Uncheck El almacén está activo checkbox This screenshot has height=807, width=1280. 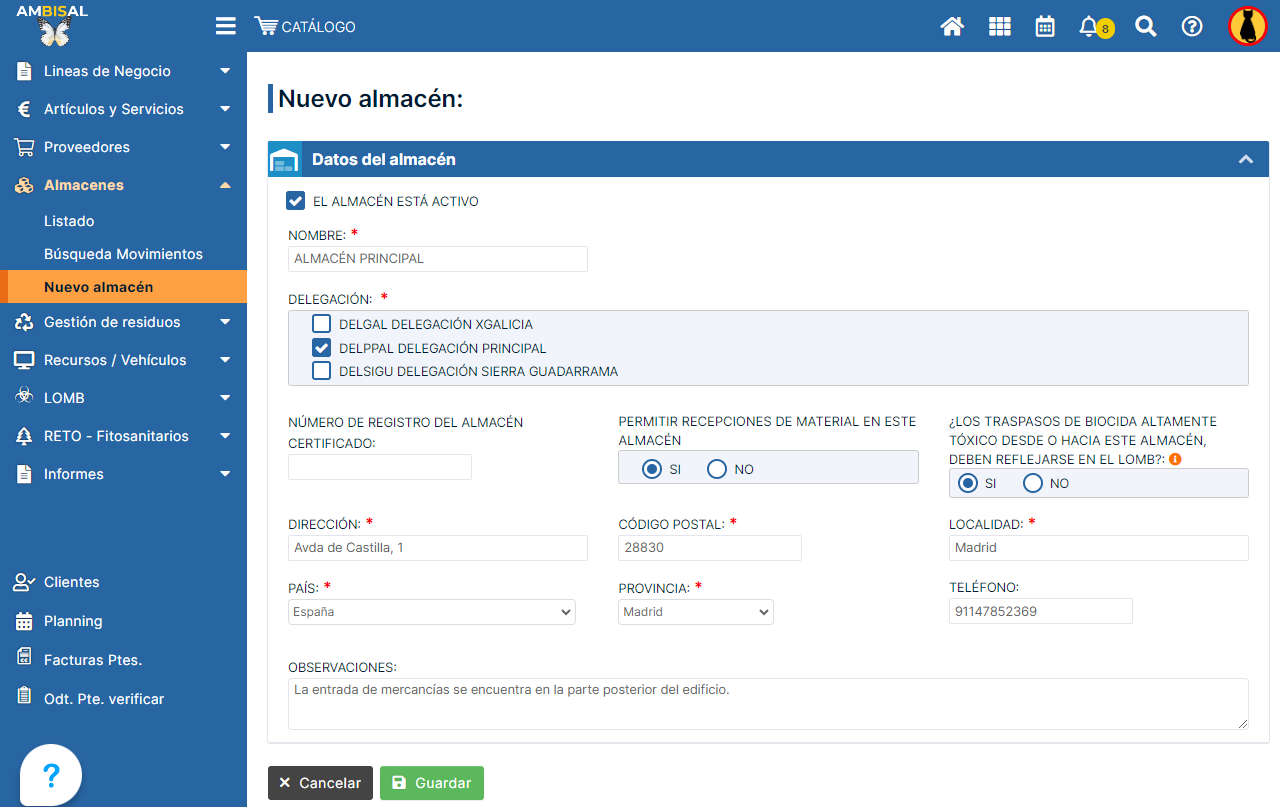tap(296, 201)
